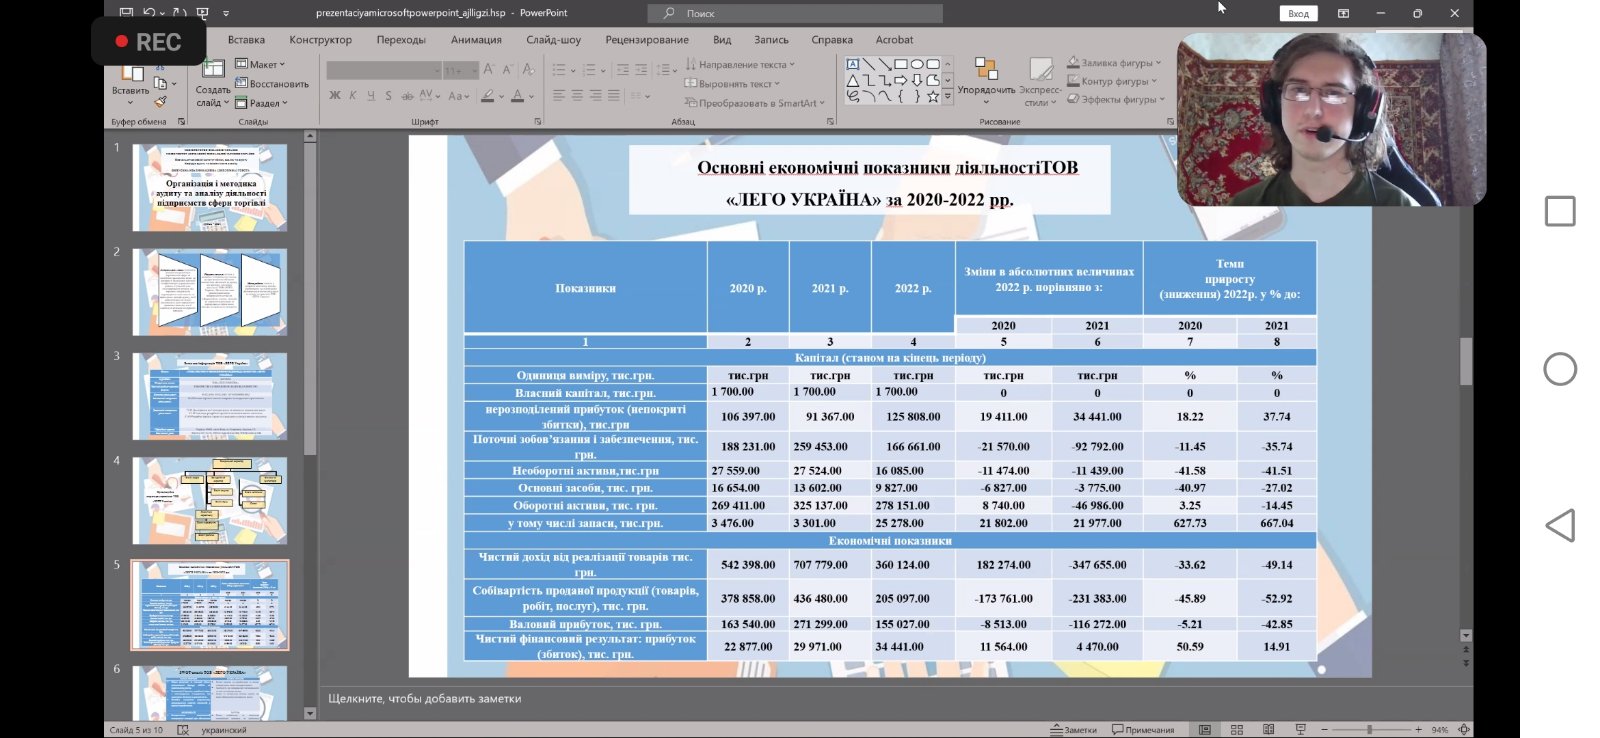This screenshot has width=1600, height=738.
Task: Open the Конструктор tab
Action: [x=320, y=40]
